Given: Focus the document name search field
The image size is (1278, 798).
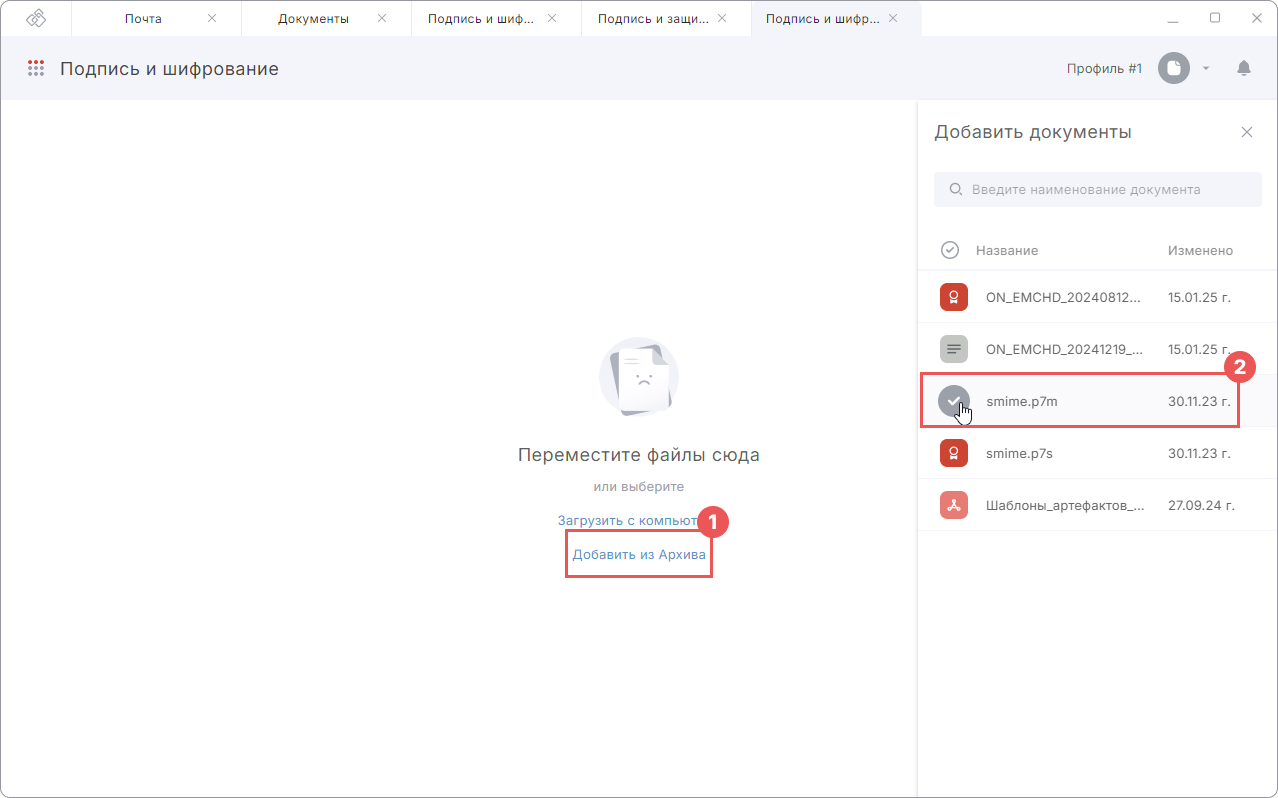Looking at the screenshot, I should [1098, 189].
